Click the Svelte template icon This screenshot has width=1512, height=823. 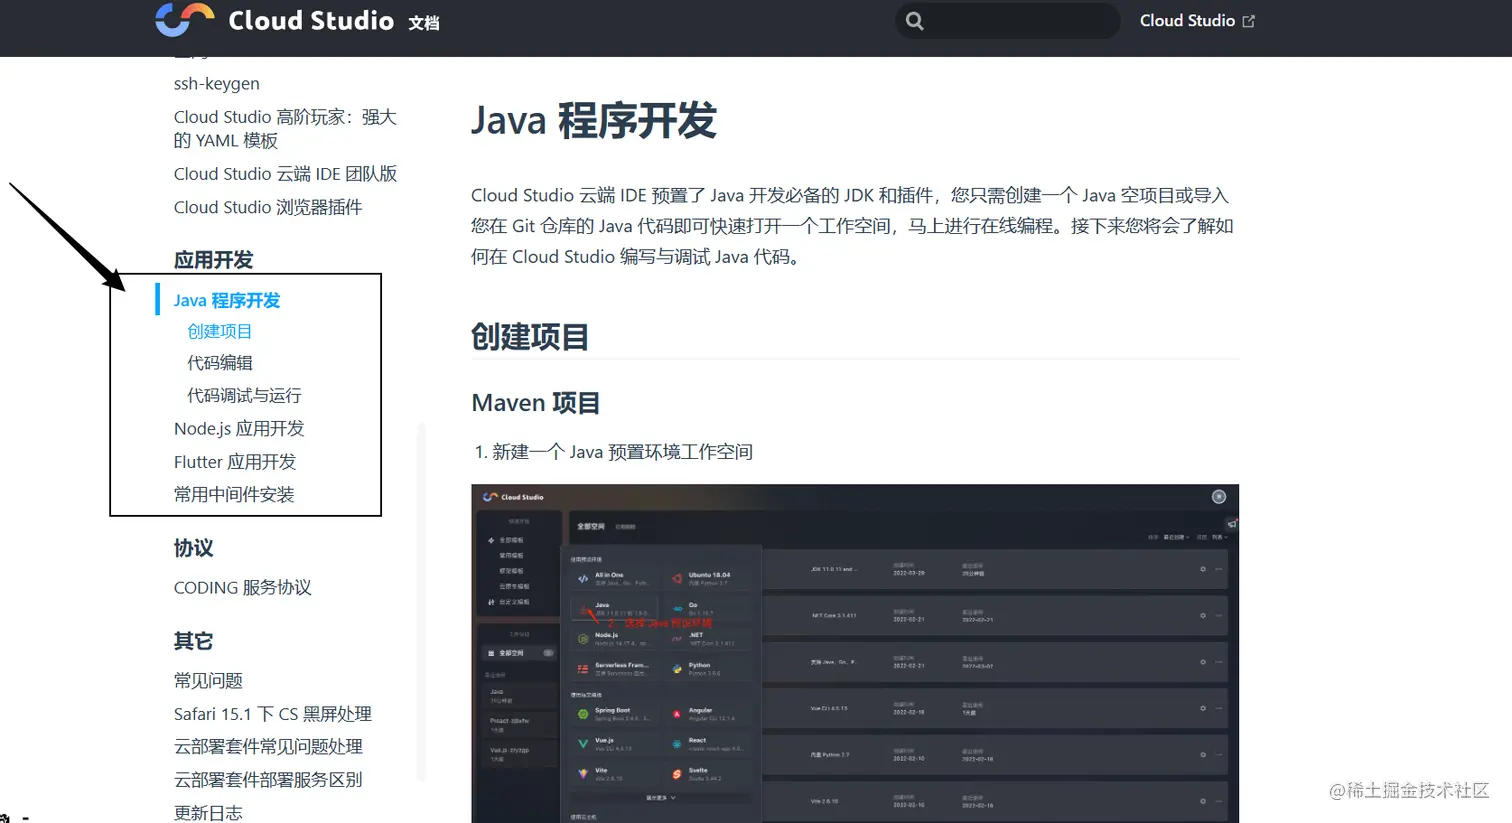pos(677,774)
